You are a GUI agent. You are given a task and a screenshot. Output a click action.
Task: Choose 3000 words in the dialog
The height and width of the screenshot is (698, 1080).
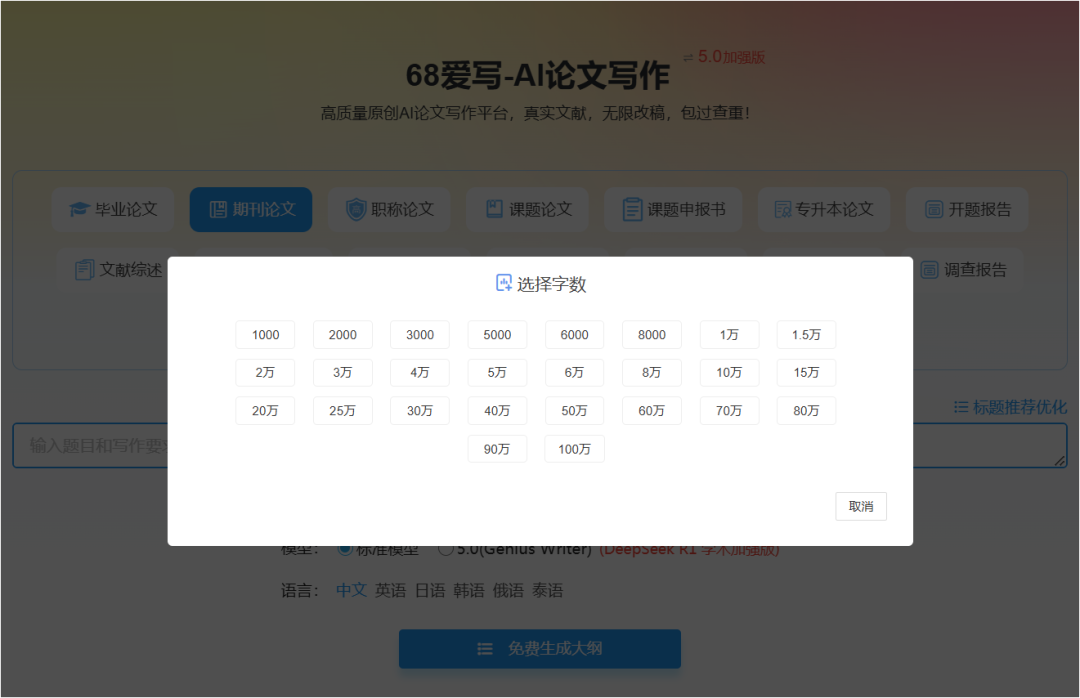pos(419,335)
